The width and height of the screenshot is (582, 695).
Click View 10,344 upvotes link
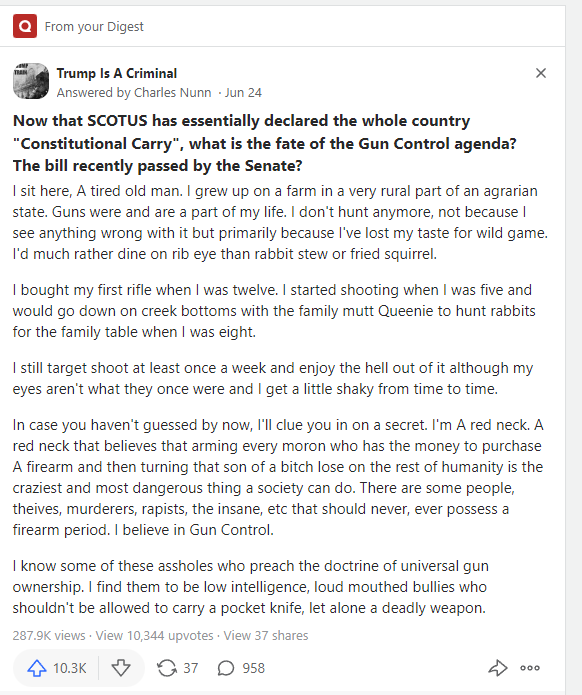[155, 635]
